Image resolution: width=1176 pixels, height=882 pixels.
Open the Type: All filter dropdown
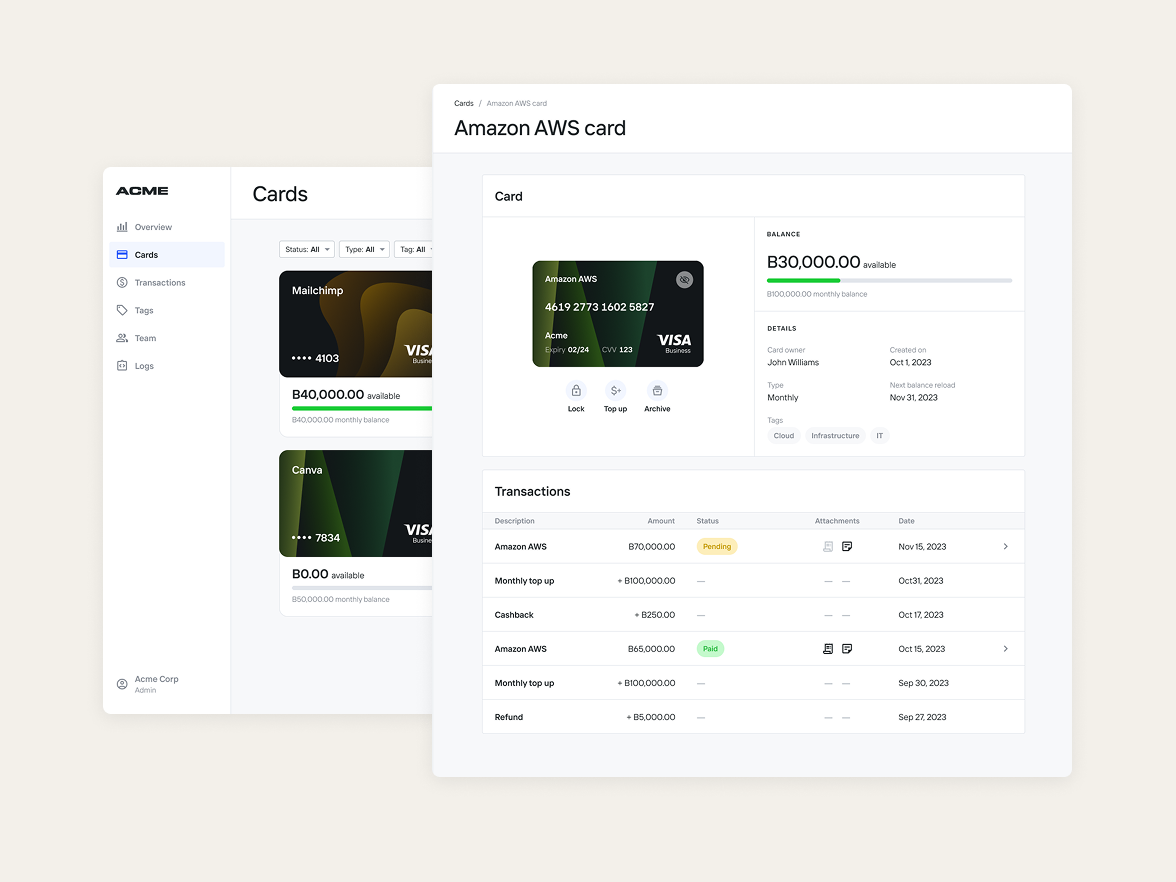[x=364, y=250]
